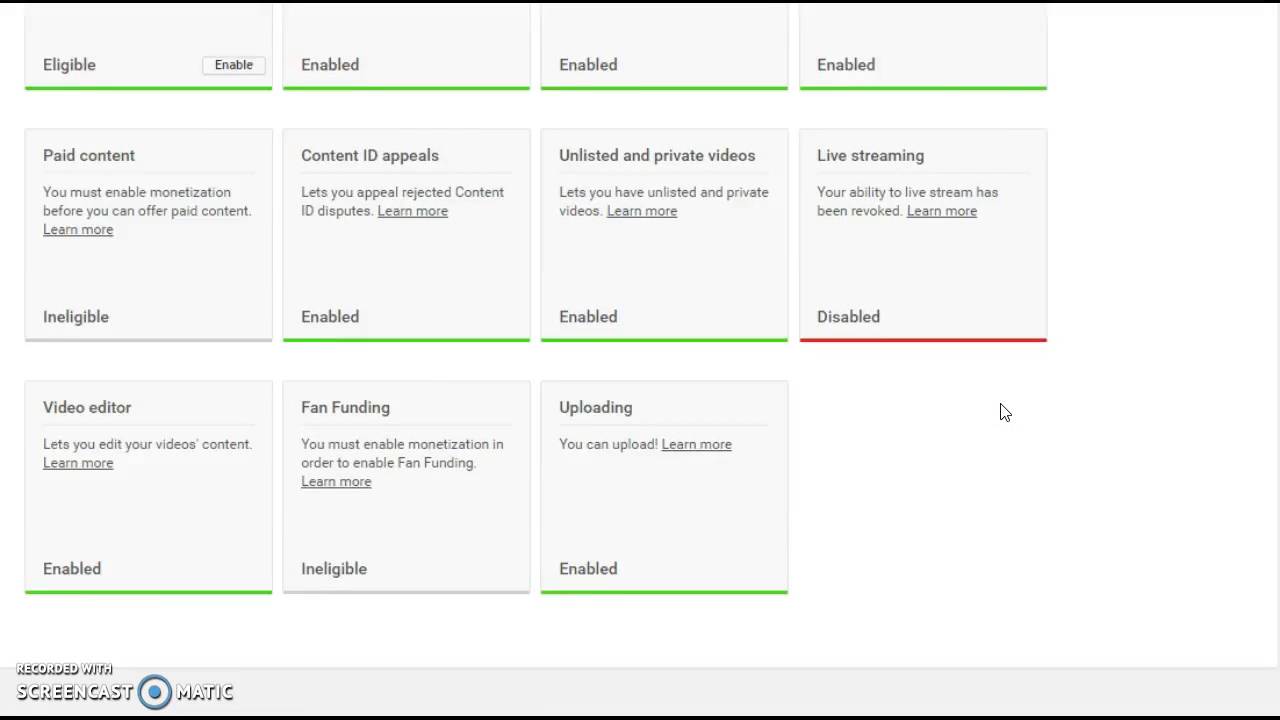Open Learn more link under Video editor
1280x720 pixels.
click(78, 463)
